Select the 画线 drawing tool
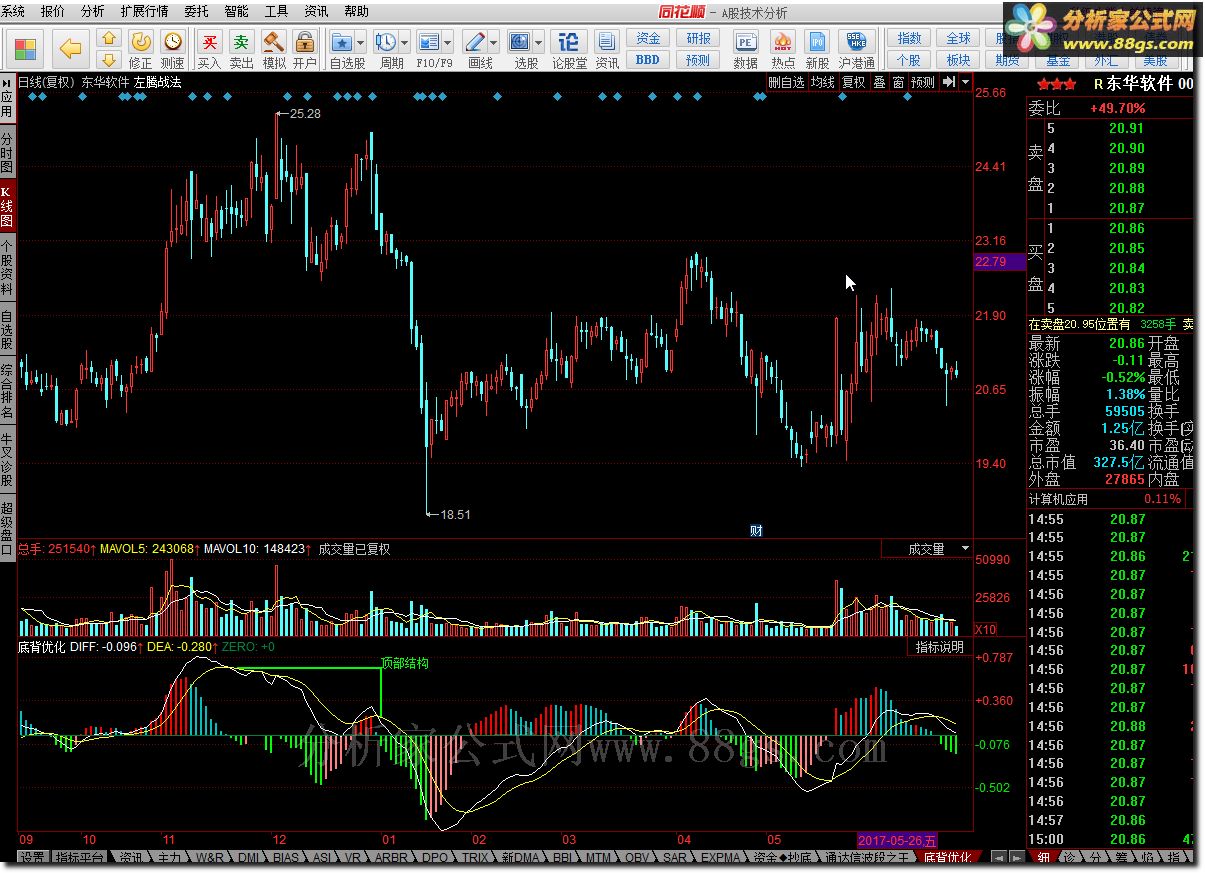The image size is (1205, 873). pyautogui.click(x=476, y=49)
